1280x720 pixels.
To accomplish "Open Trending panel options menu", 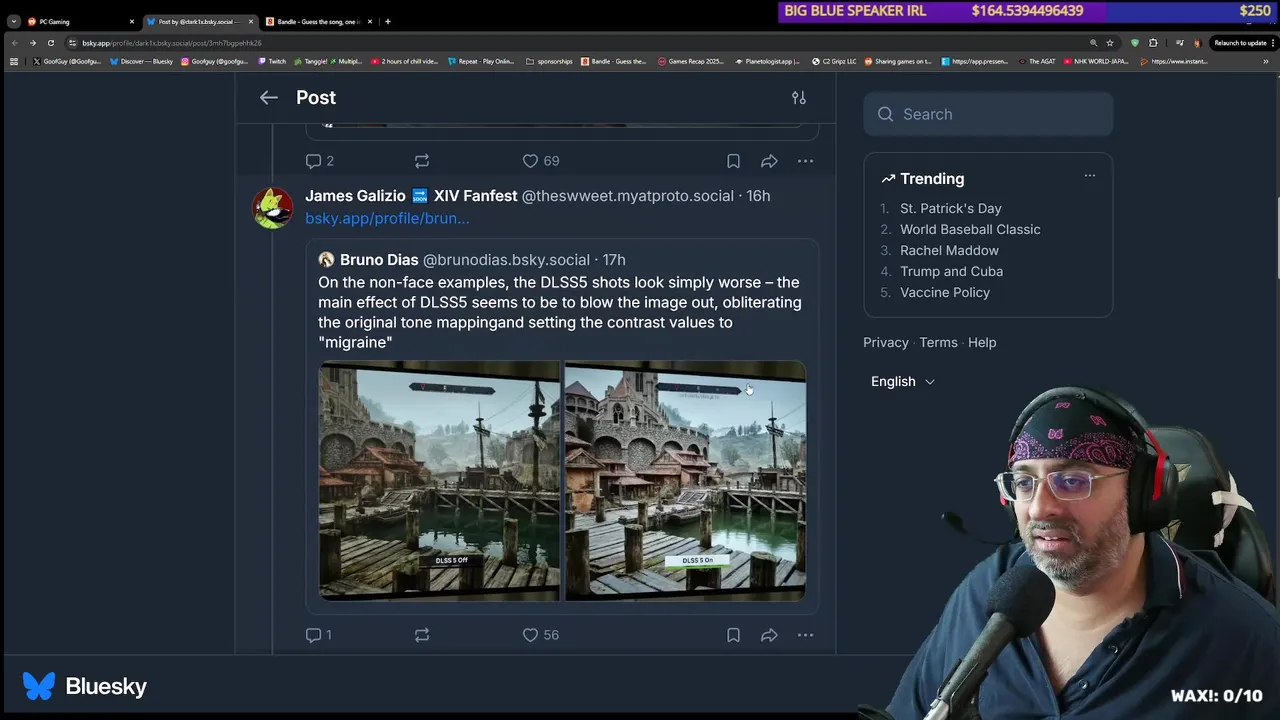I will pyautogui.click(x=1090, y=176).
